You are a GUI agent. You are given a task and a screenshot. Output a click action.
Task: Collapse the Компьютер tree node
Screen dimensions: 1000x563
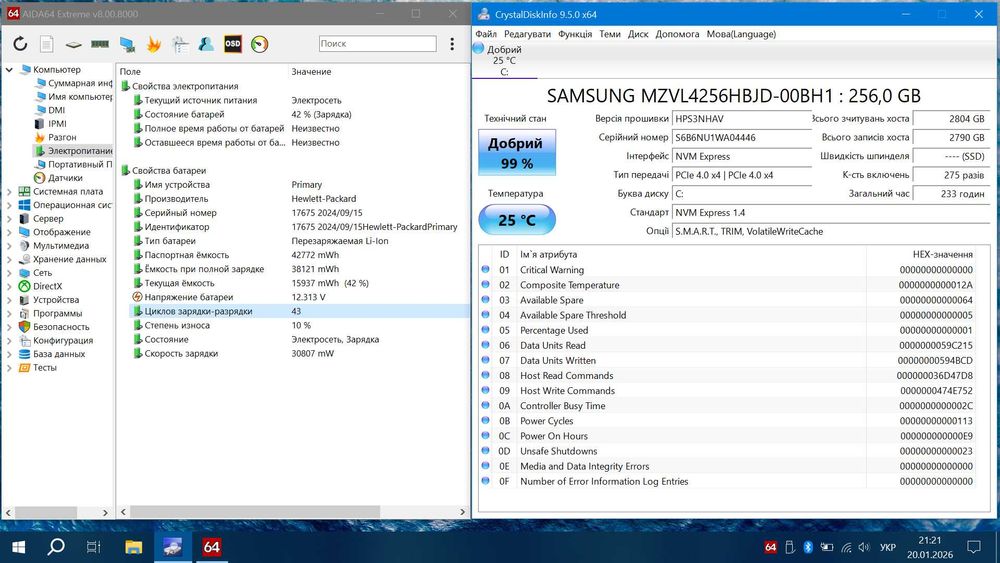tap(9, 69)
